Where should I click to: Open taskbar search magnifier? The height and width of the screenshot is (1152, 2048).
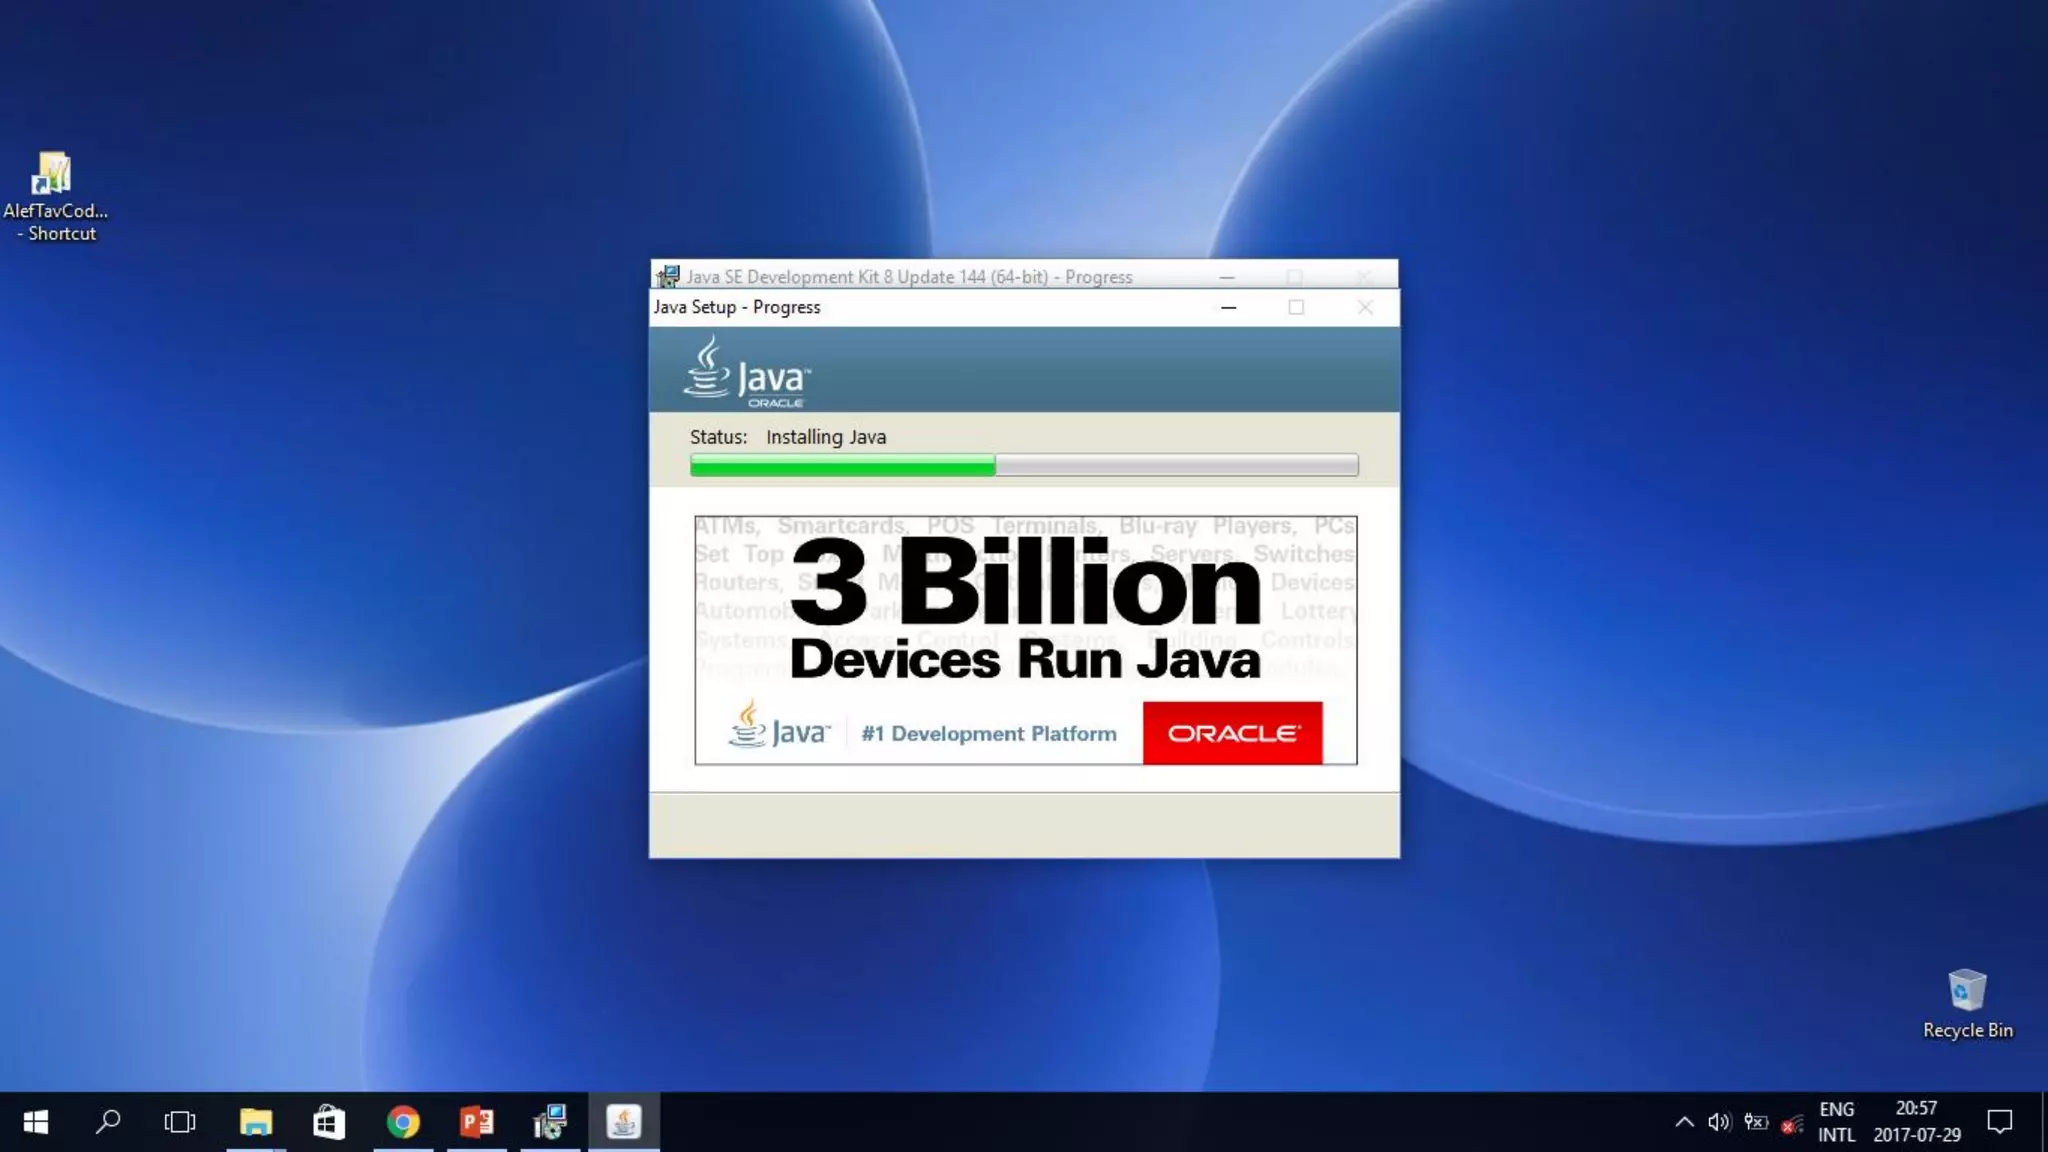(108, 1122)
